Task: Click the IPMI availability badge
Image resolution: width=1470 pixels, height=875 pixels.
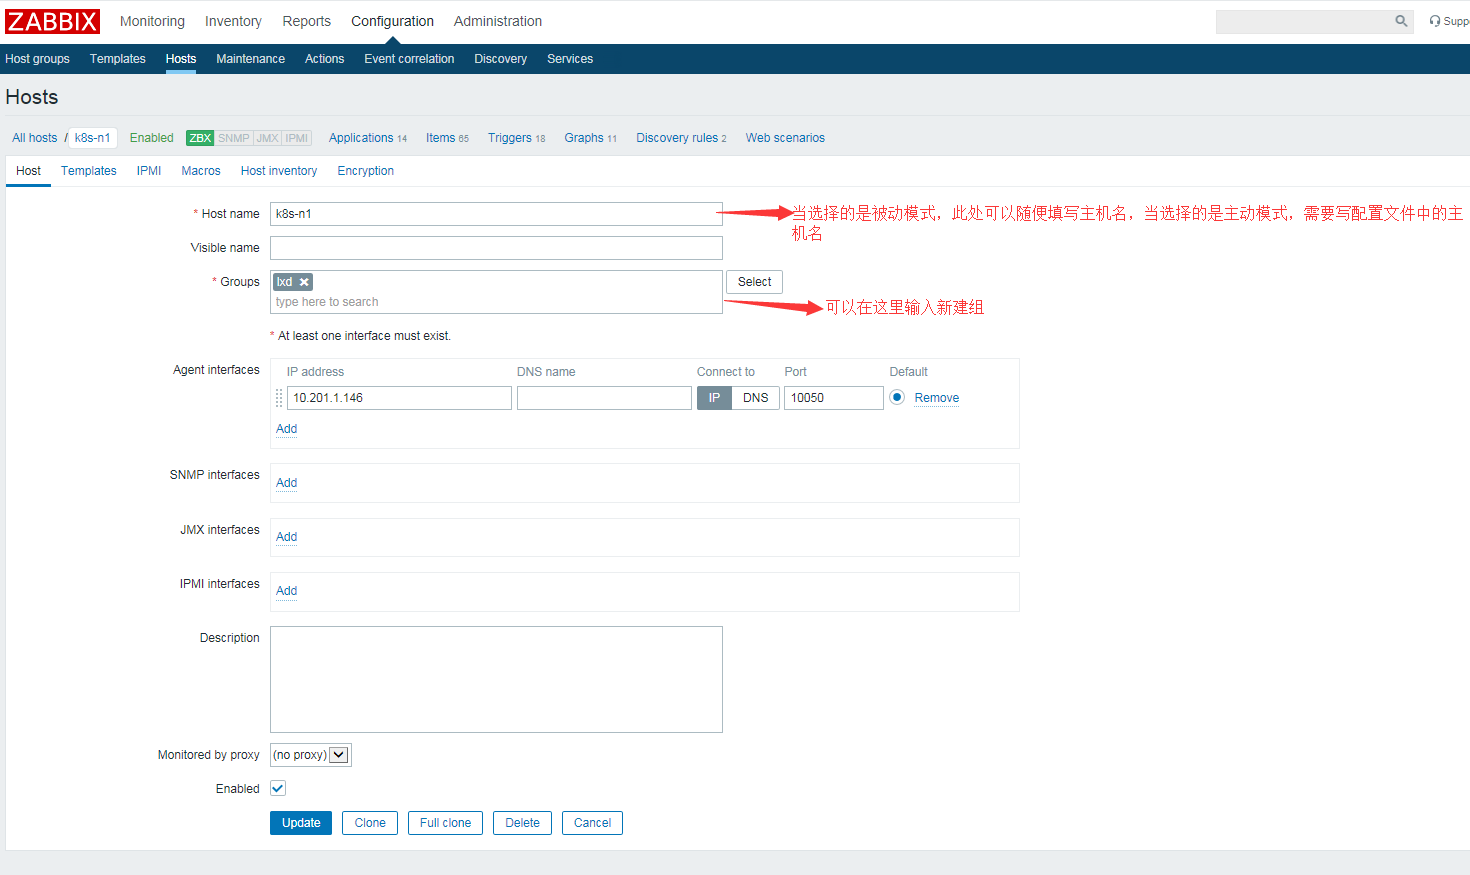Action: tap(296, 138)
